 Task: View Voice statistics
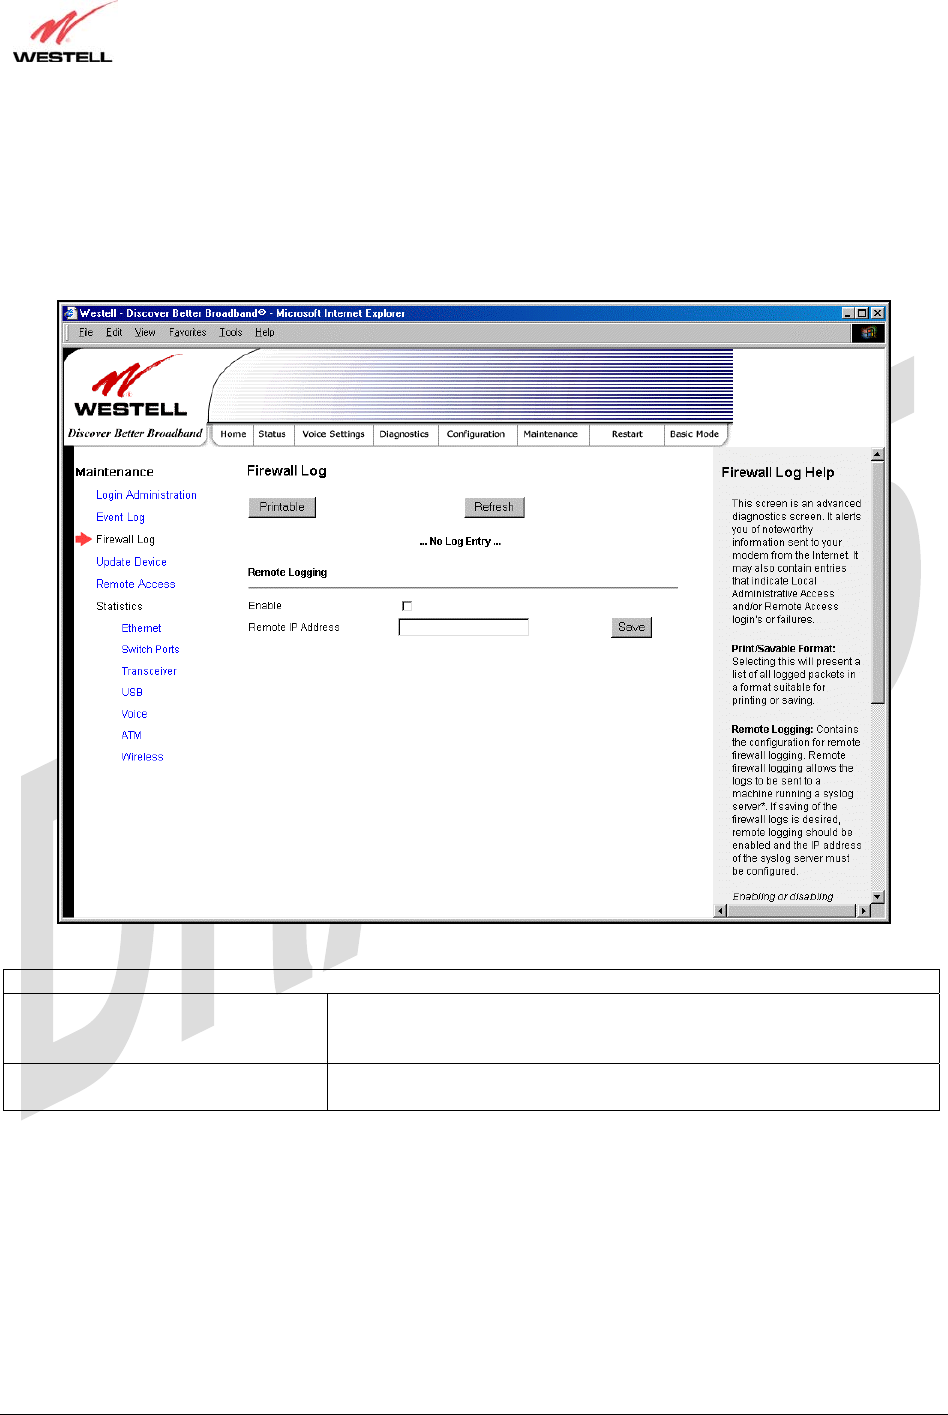pos(134,714)
